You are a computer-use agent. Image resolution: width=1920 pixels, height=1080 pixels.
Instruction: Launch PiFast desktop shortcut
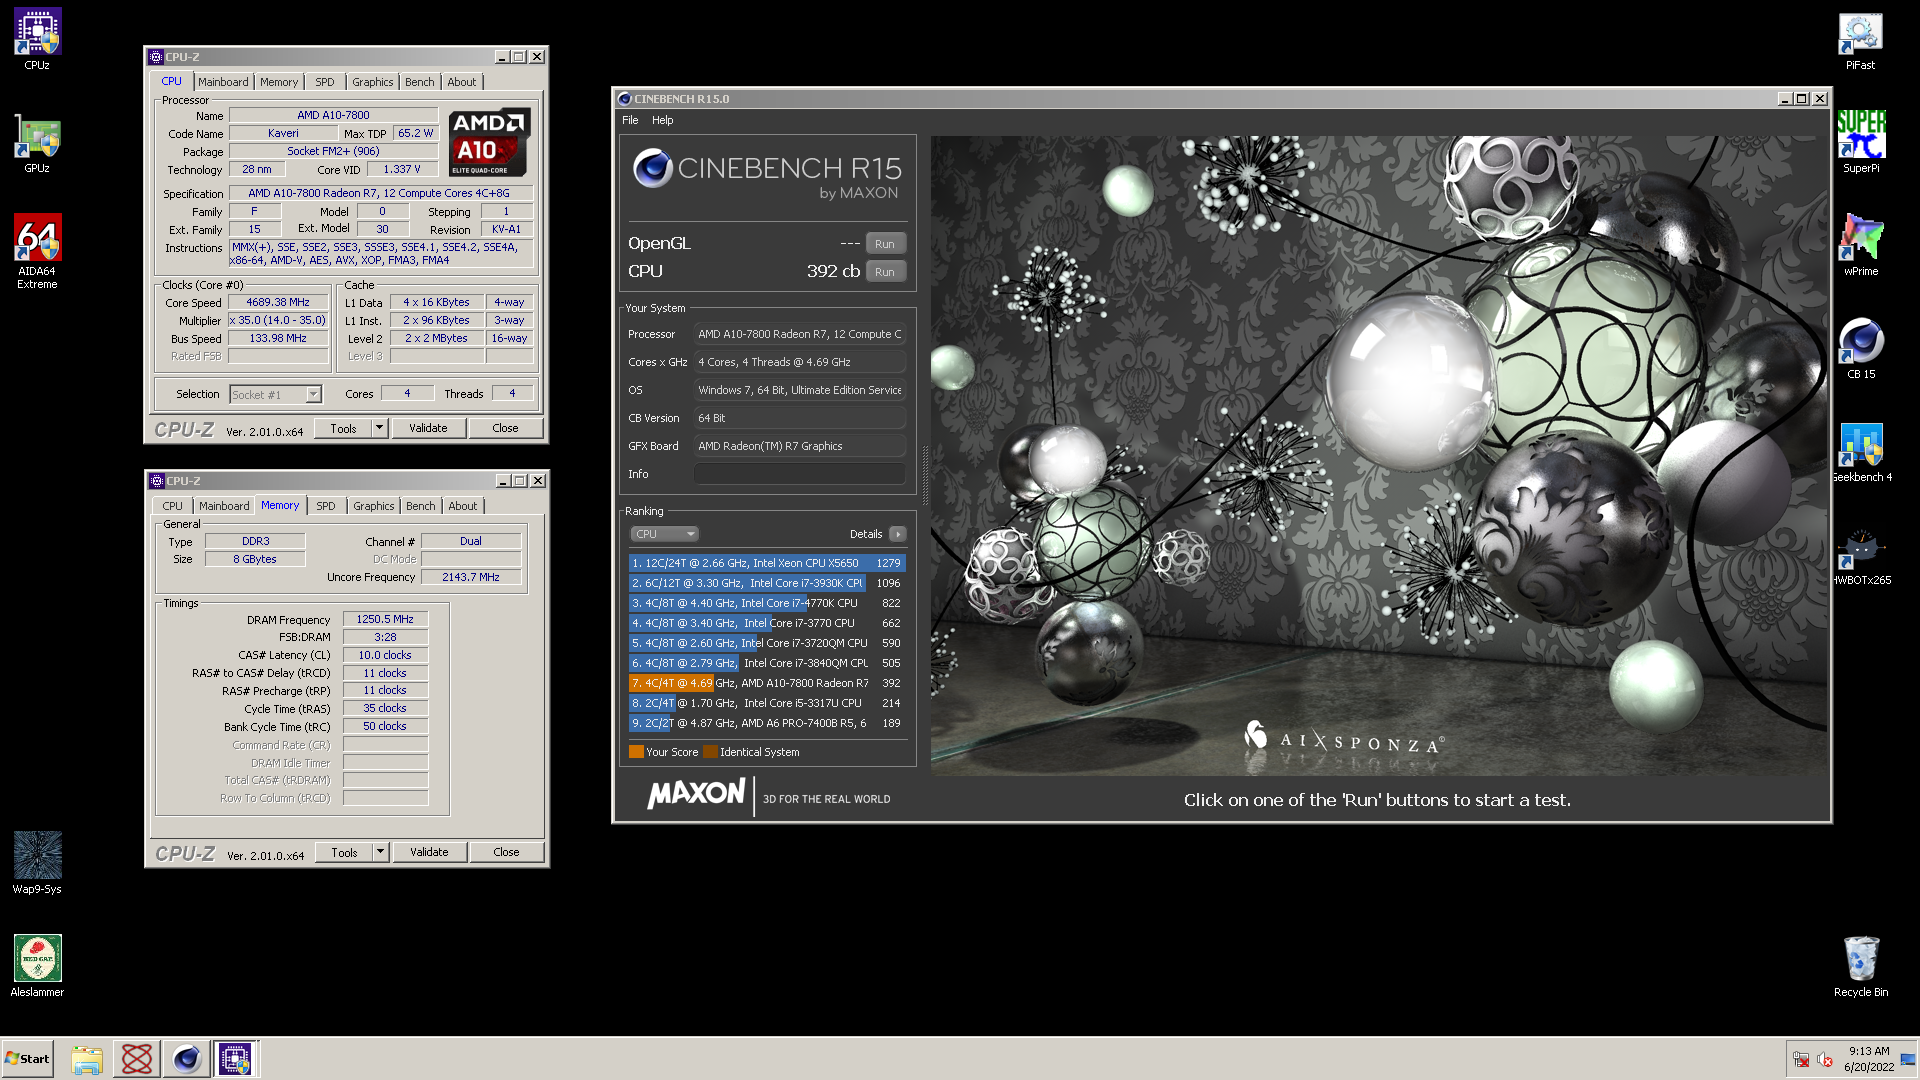[1860, 40]
